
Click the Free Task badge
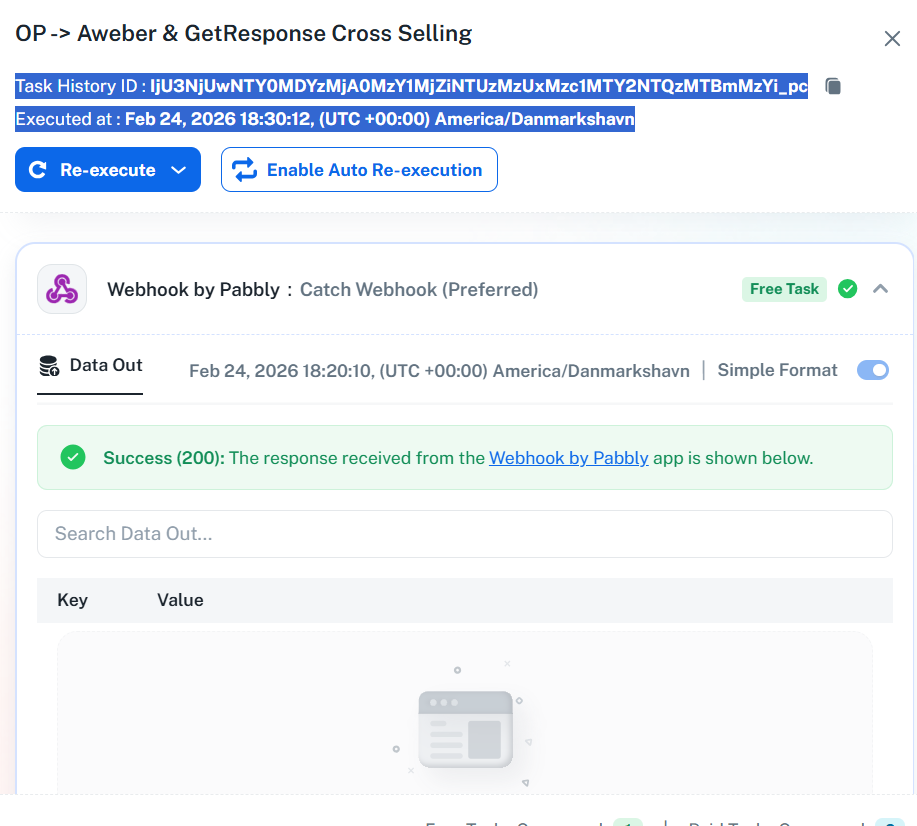pyautogui.click(x=784, y=289)
